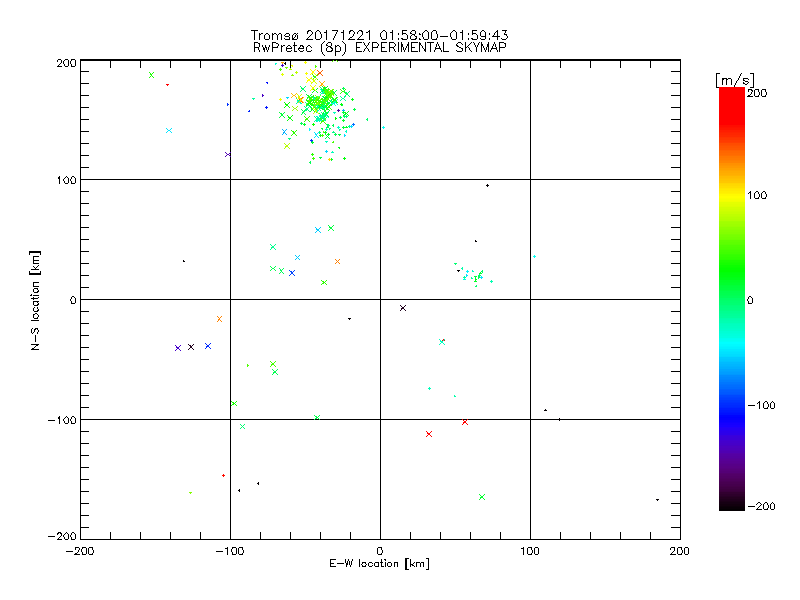Screen dimensions: 800x600
Task: Click the colorbar 0 m/s tick label
Action: [750, 300]
